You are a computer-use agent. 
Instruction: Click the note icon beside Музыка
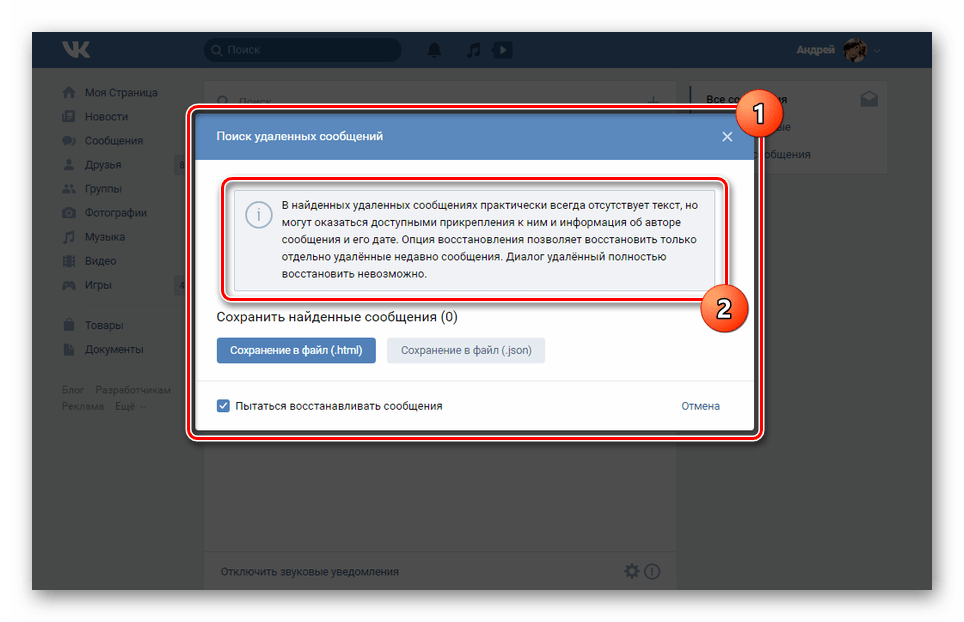tap(69, 237)
